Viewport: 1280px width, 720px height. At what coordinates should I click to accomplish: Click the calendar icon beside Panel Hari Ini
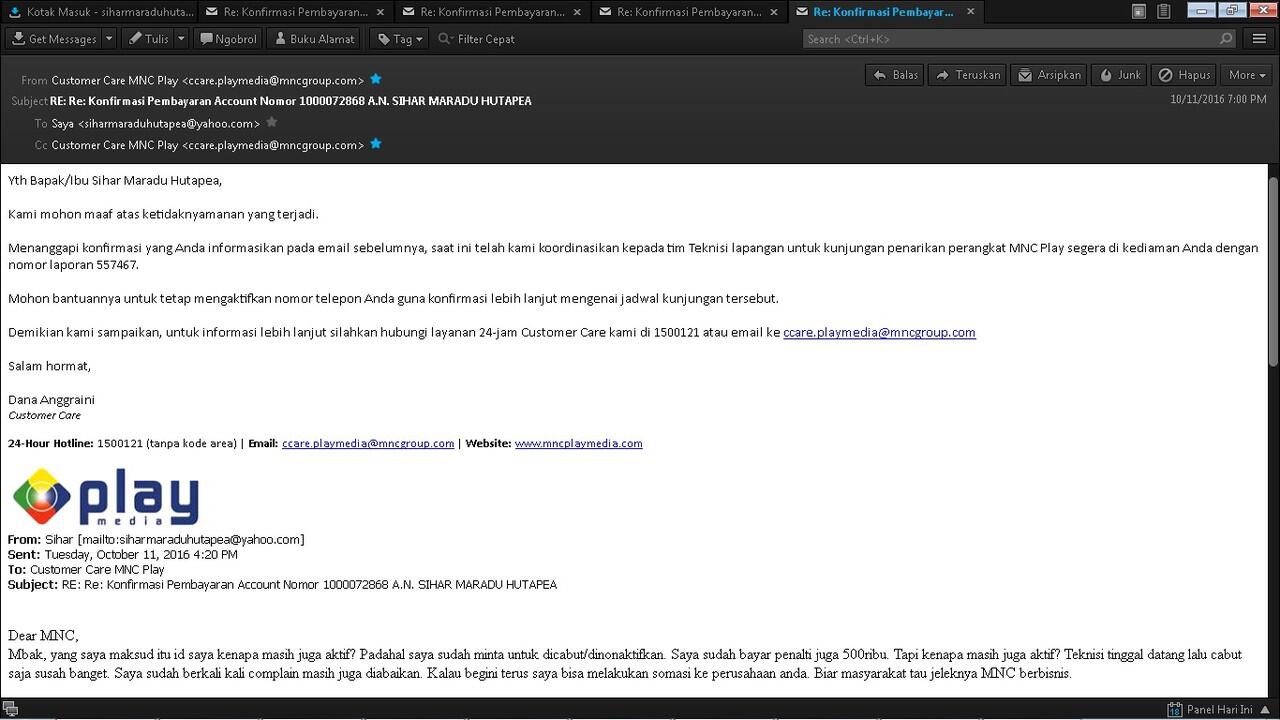point(1174,709)
